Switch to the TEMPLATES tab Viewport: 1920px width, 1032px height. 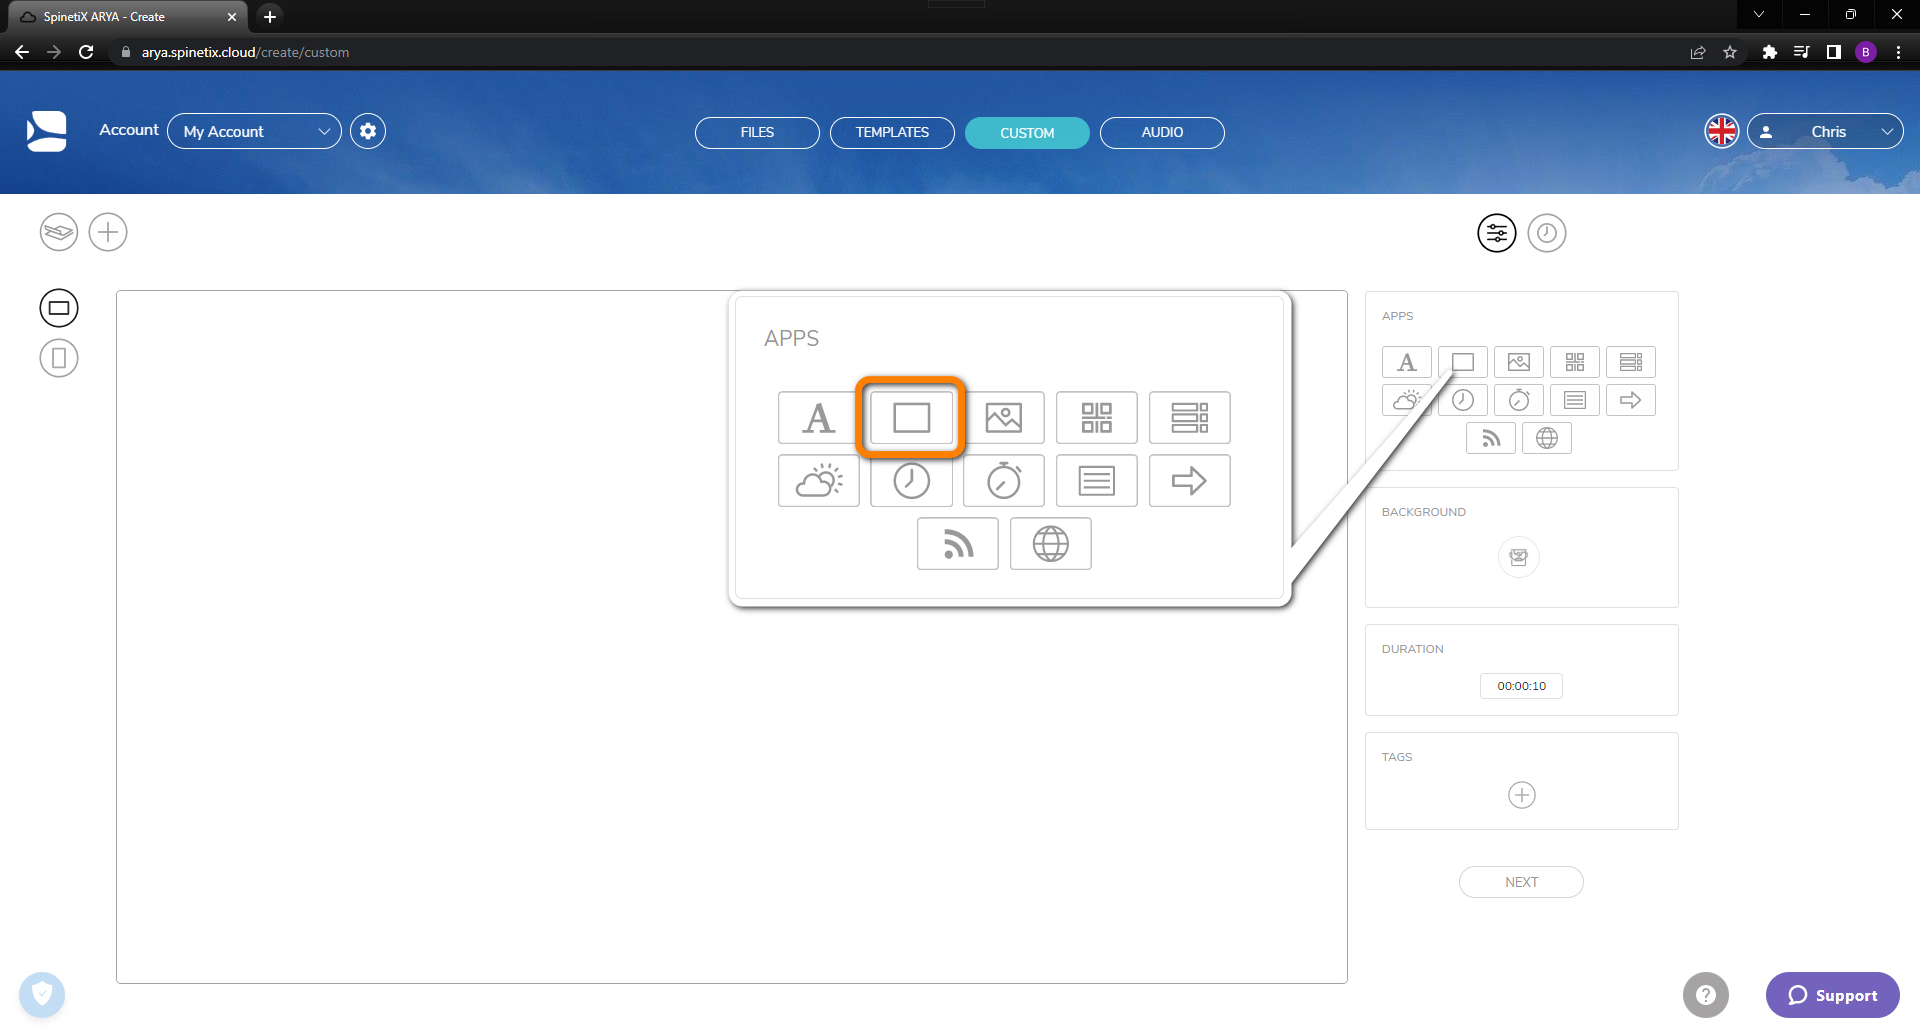[891, 132]
